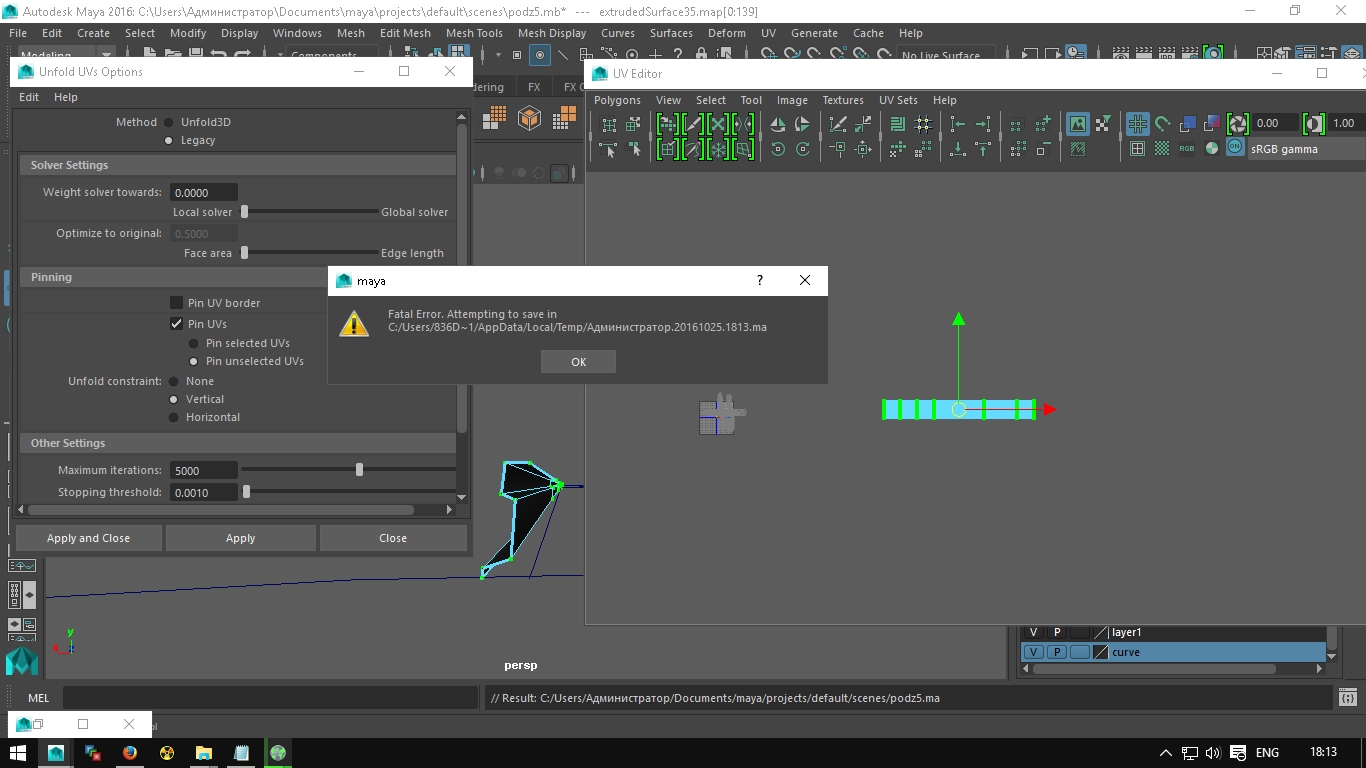
Task: Open the Mesh Tools menu
Action: [x=474, y=33]
